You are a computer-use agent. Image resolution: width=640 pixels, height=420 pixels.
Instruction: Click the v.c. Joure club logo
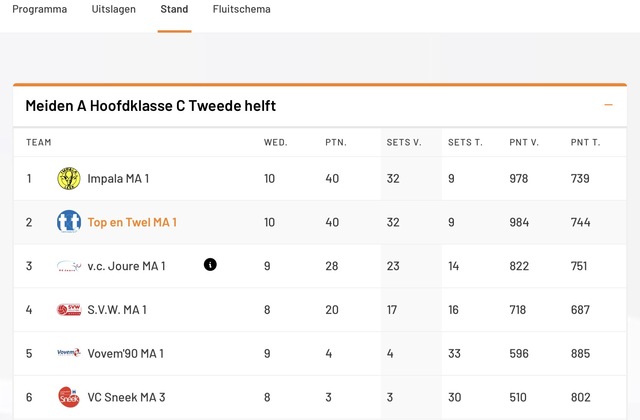tap(68, 266)
